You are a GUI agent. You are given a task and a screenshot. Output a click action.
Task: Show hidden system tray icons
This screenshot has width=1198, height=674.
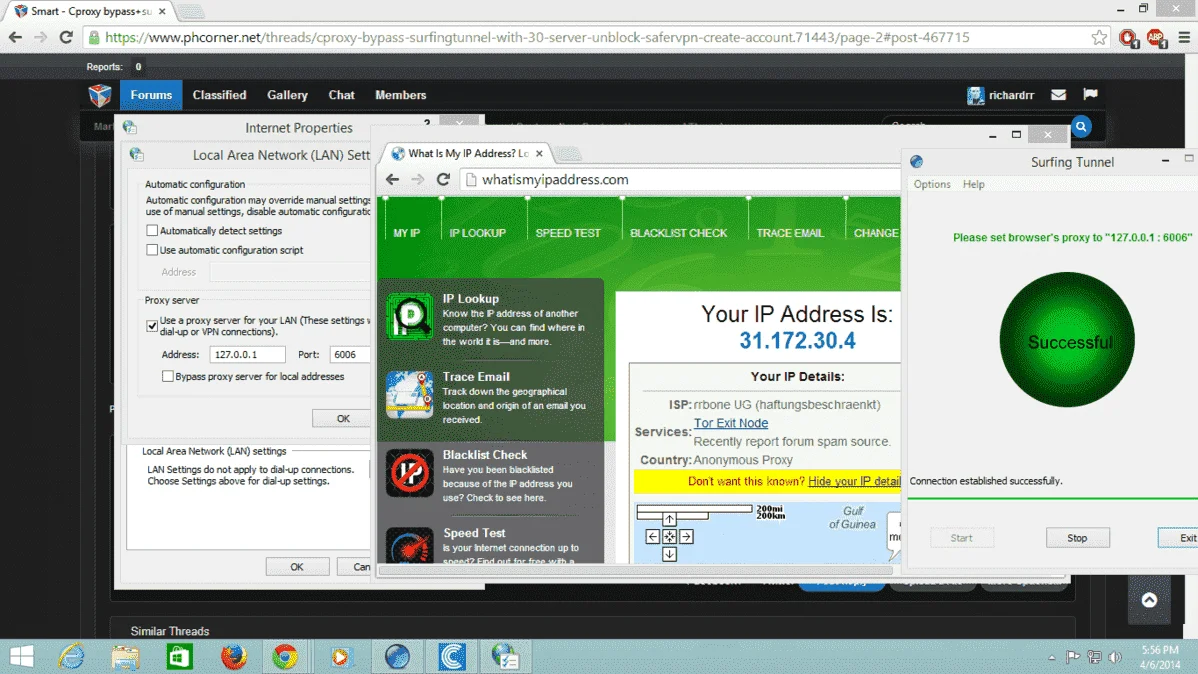(1051, 657)
